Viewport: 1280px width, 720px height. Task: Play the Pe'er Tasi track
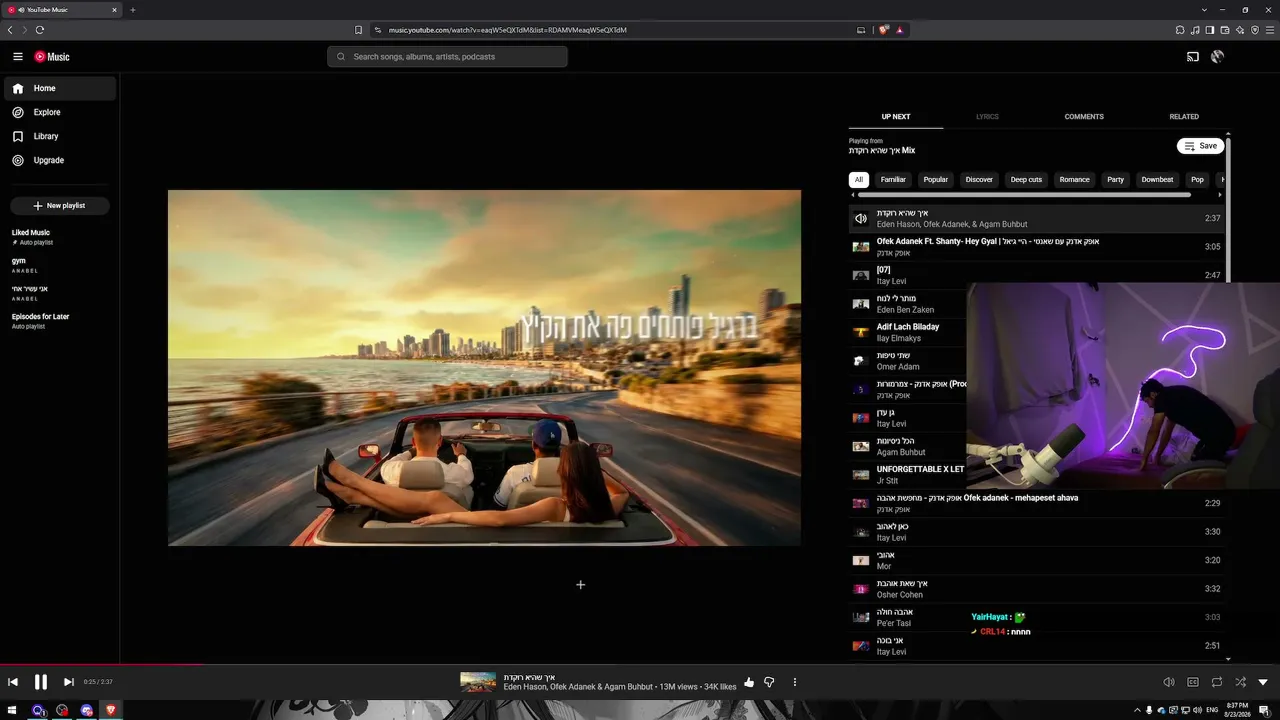1036,617
